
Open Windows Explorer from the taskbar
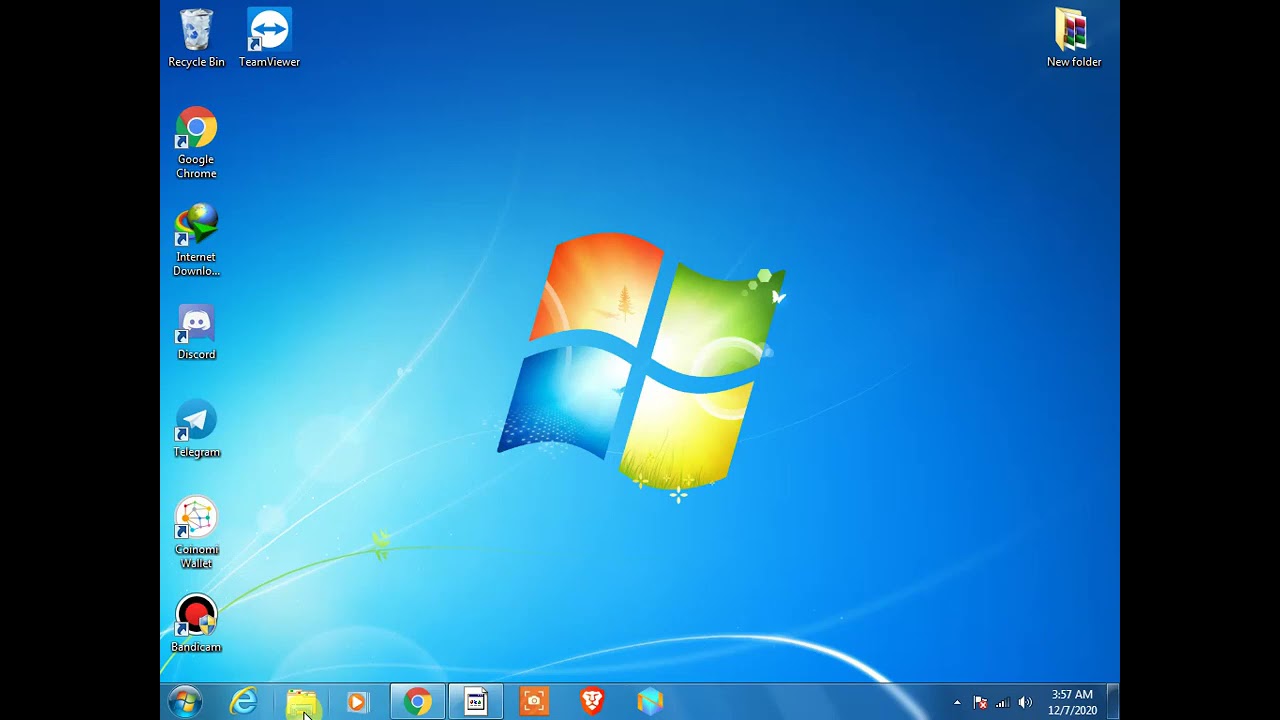click(301, 702)
